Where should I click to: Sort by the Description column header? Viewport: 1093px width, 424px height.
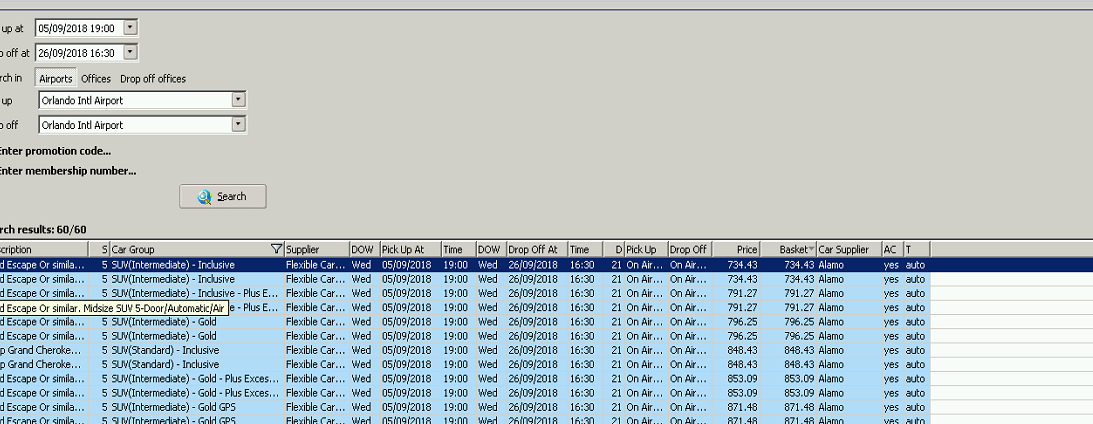44,249
